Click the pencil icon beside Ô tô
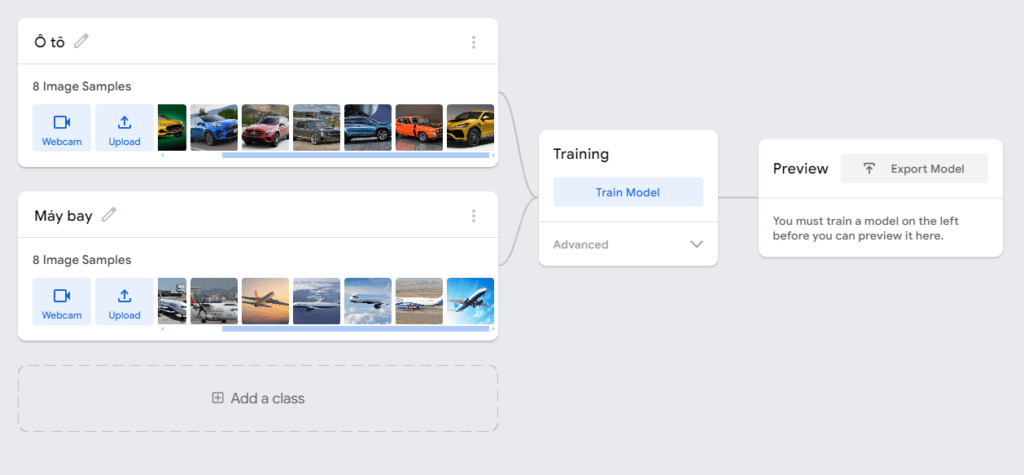1024x475 pixels. 81,41
